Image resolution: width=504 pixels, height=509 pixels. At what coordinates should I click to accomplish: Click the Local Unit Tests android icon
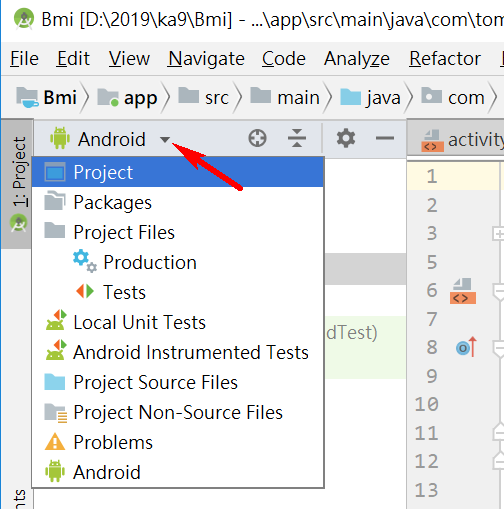click(56, 320)
